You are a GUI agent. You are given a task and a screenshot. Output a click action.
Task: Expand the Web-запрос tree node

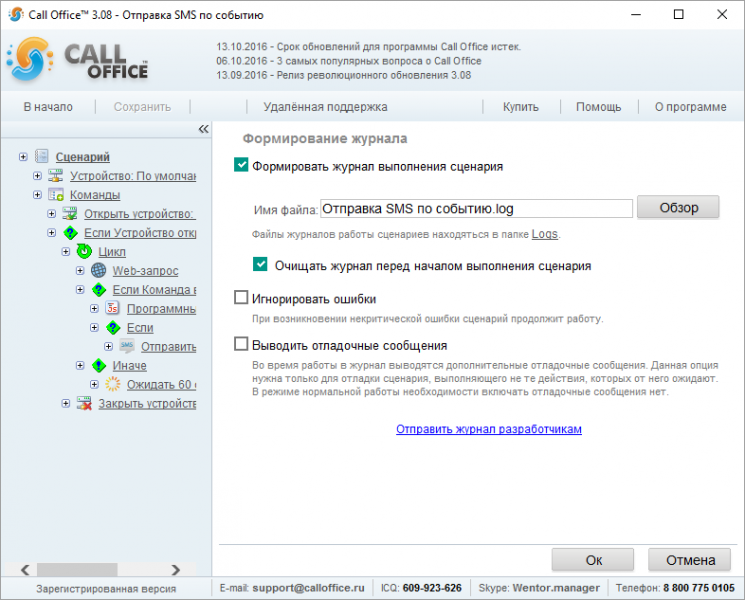click(80, 271)
